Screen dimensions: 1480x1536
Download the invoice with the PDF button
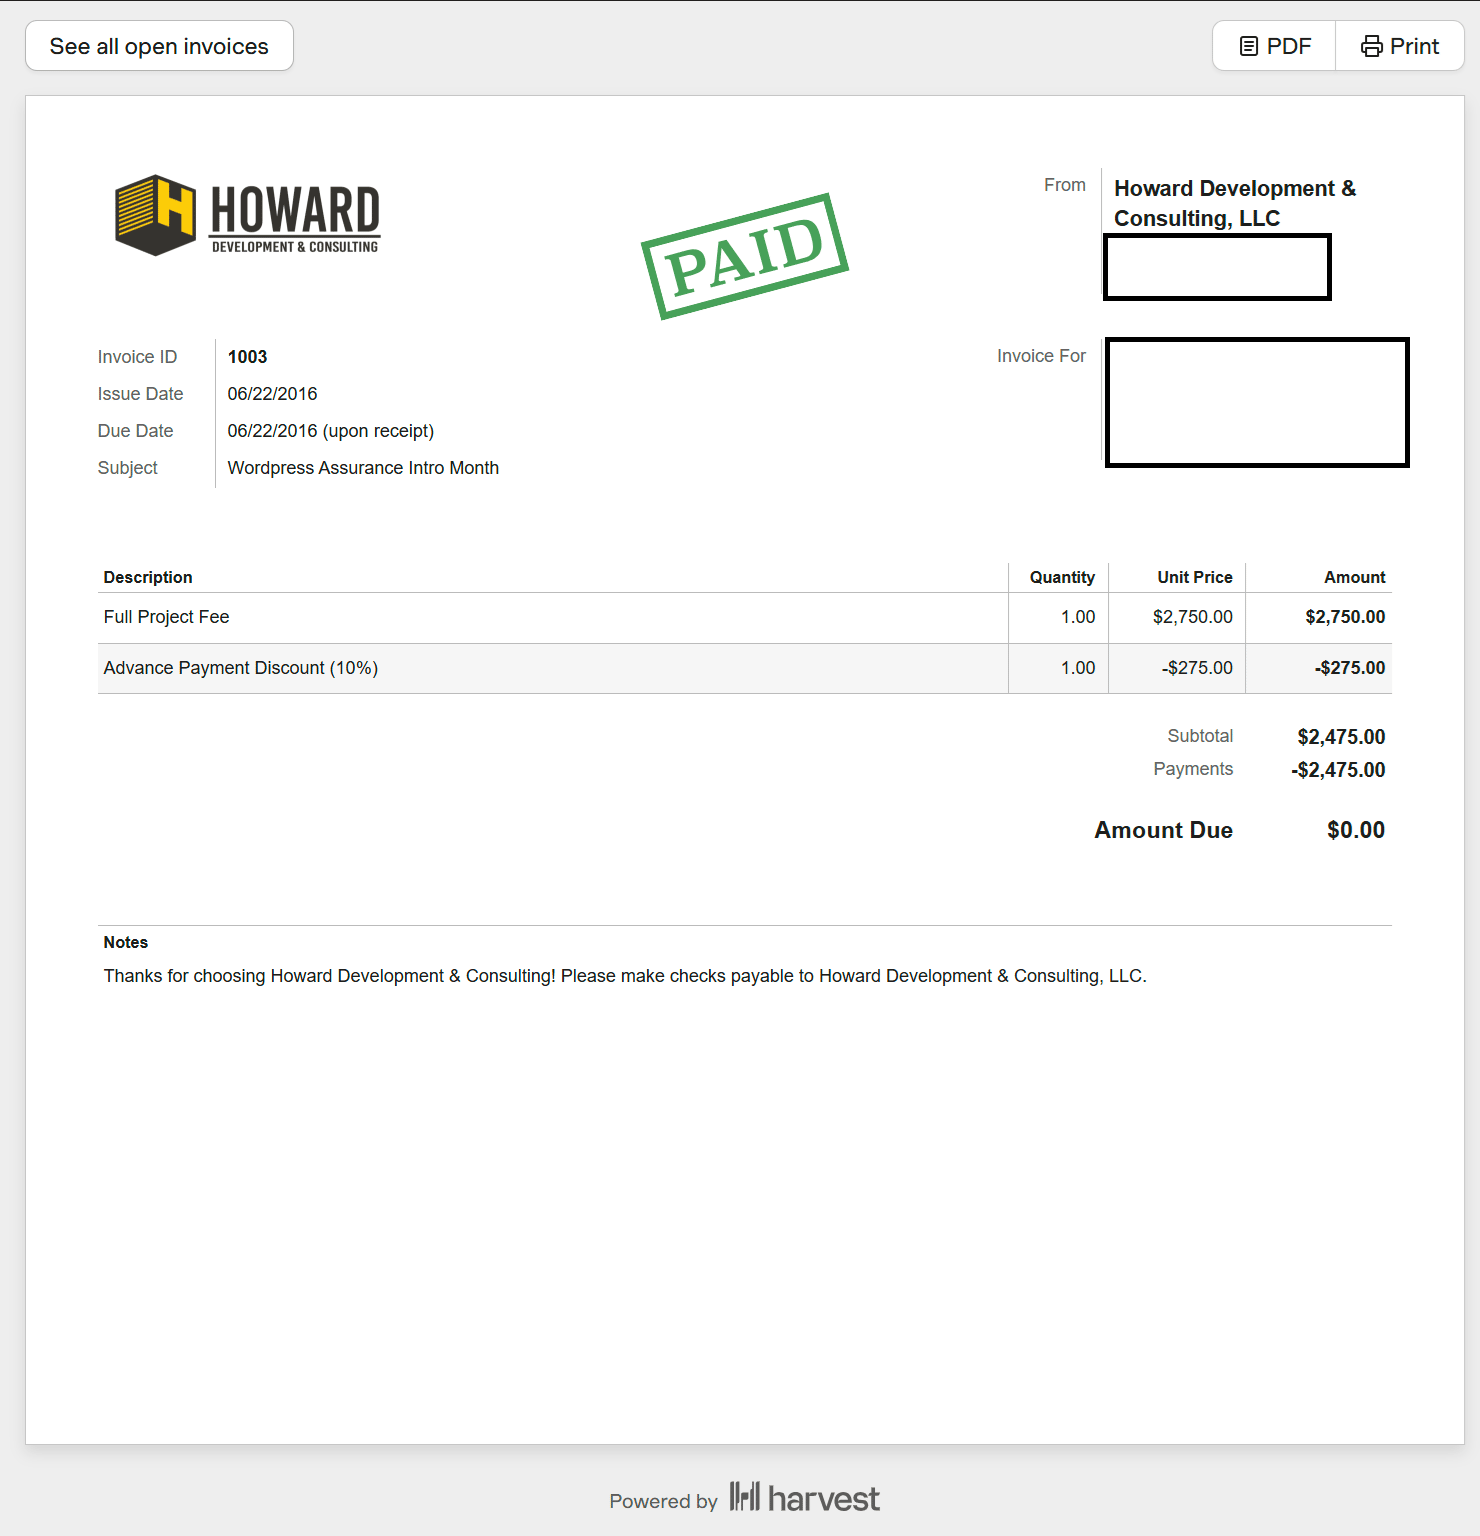coord(1274,46)
